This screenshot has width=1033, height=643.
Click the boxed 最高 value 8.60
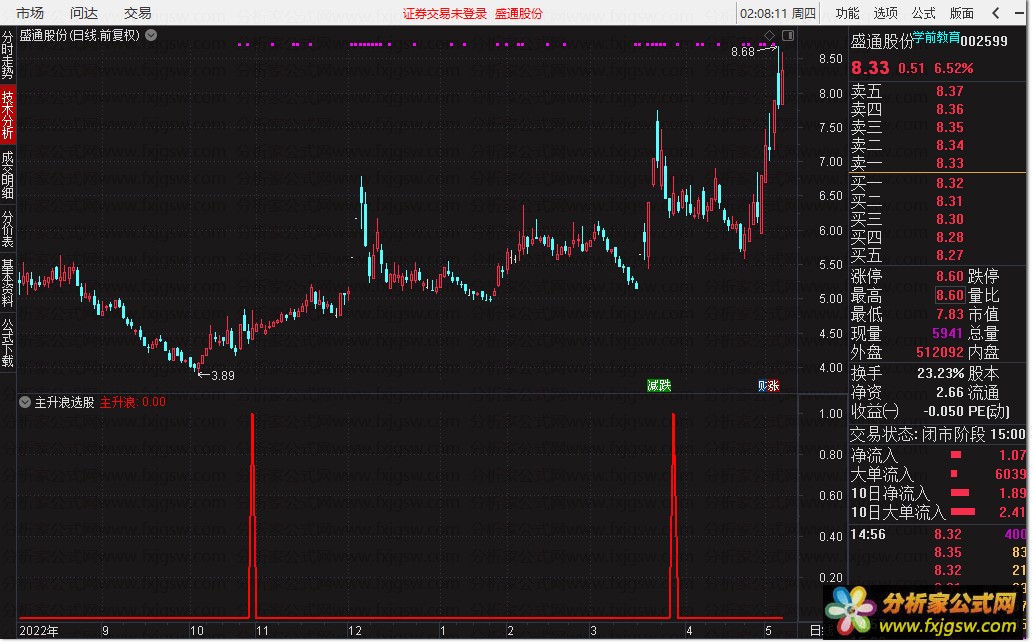950,295
